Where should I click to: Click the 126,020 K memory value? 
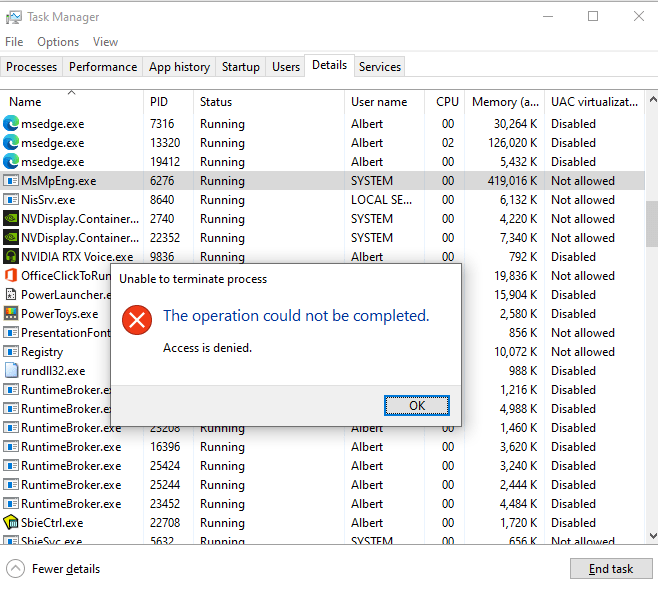point(512,143)
